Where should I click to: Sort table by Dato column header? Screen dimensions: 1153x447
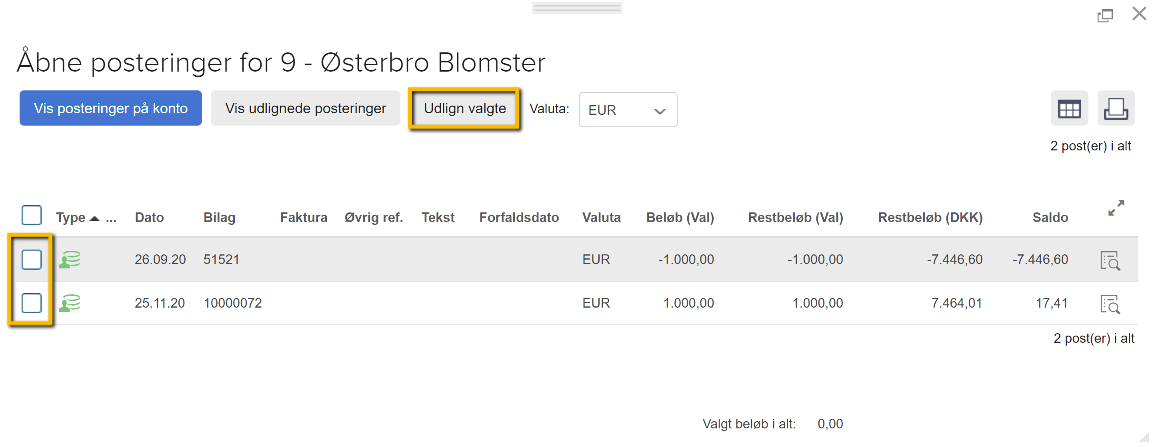pyautogui.click(x=149, y=218)
